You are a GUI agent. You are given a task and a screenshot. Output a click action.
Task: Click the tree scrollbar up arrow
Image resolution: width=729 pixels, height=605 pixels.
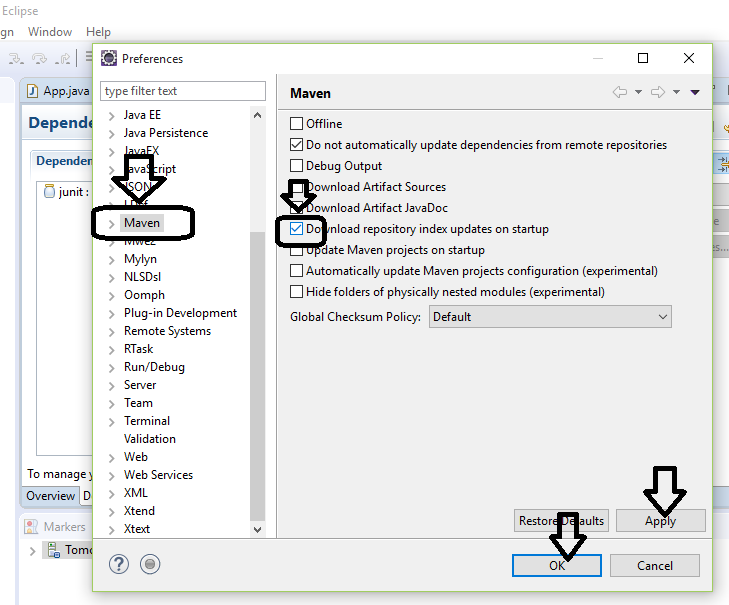tap(257, 115)
